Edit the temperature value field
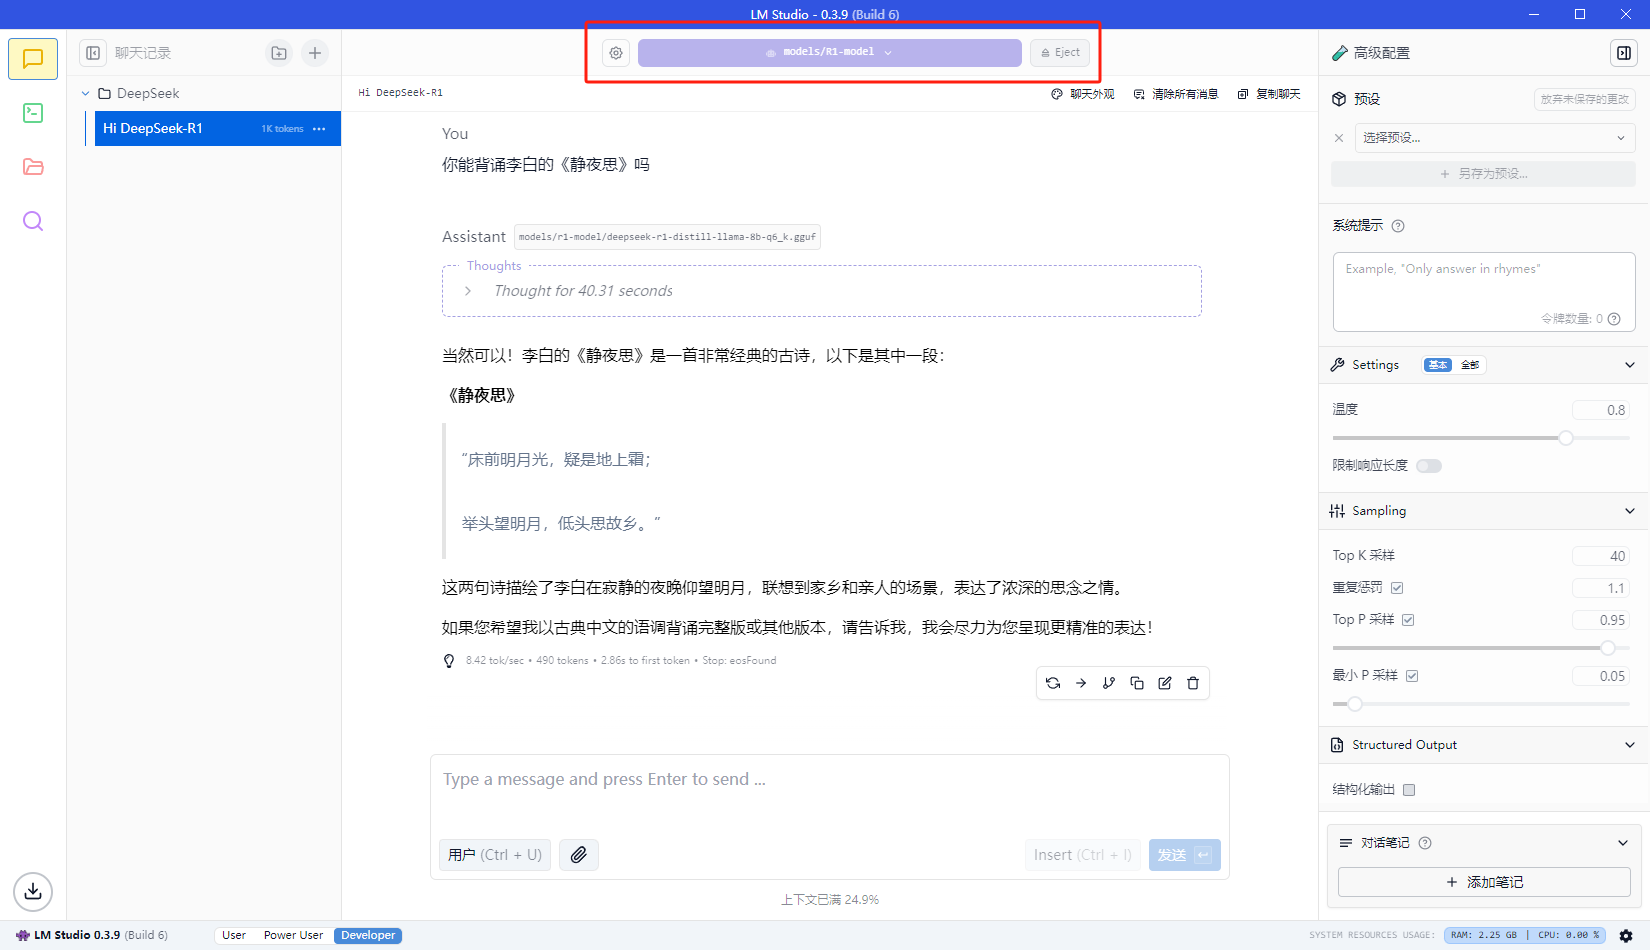This screenshot has height=950, width=1650. pyautogui.click(x=1601, y=410)
